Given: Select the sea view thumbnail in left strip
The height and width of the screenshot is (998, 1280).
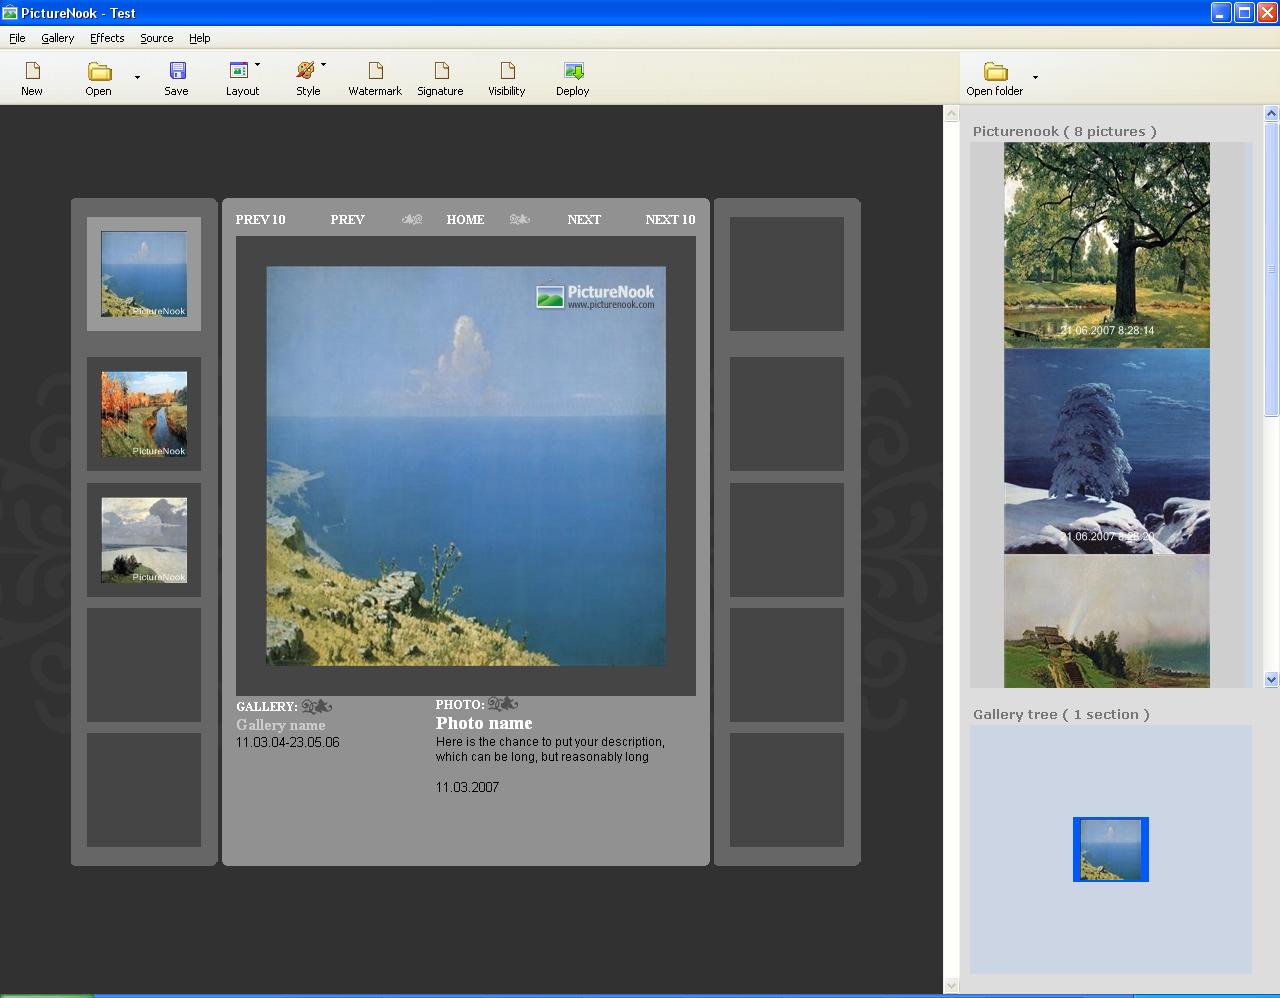Looking at the screenshot, I should 144,274.
